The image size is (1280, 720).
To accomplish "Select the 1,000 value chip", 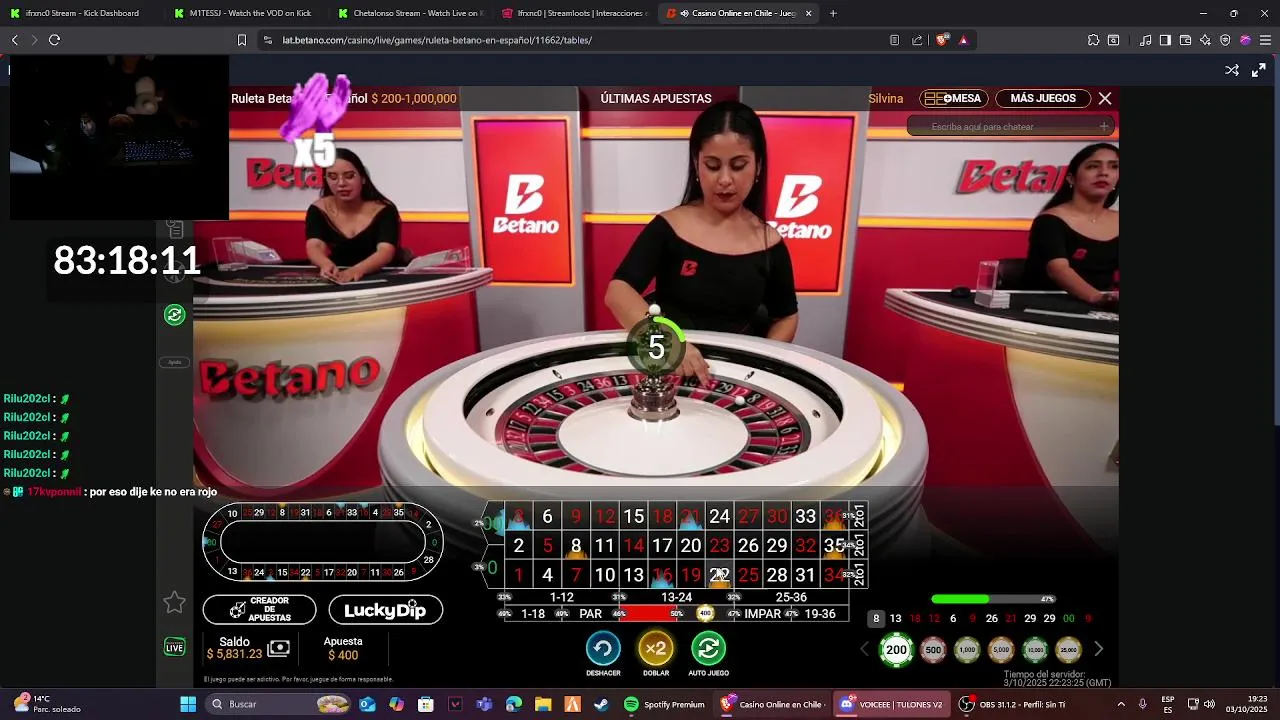I will [967, 650].
